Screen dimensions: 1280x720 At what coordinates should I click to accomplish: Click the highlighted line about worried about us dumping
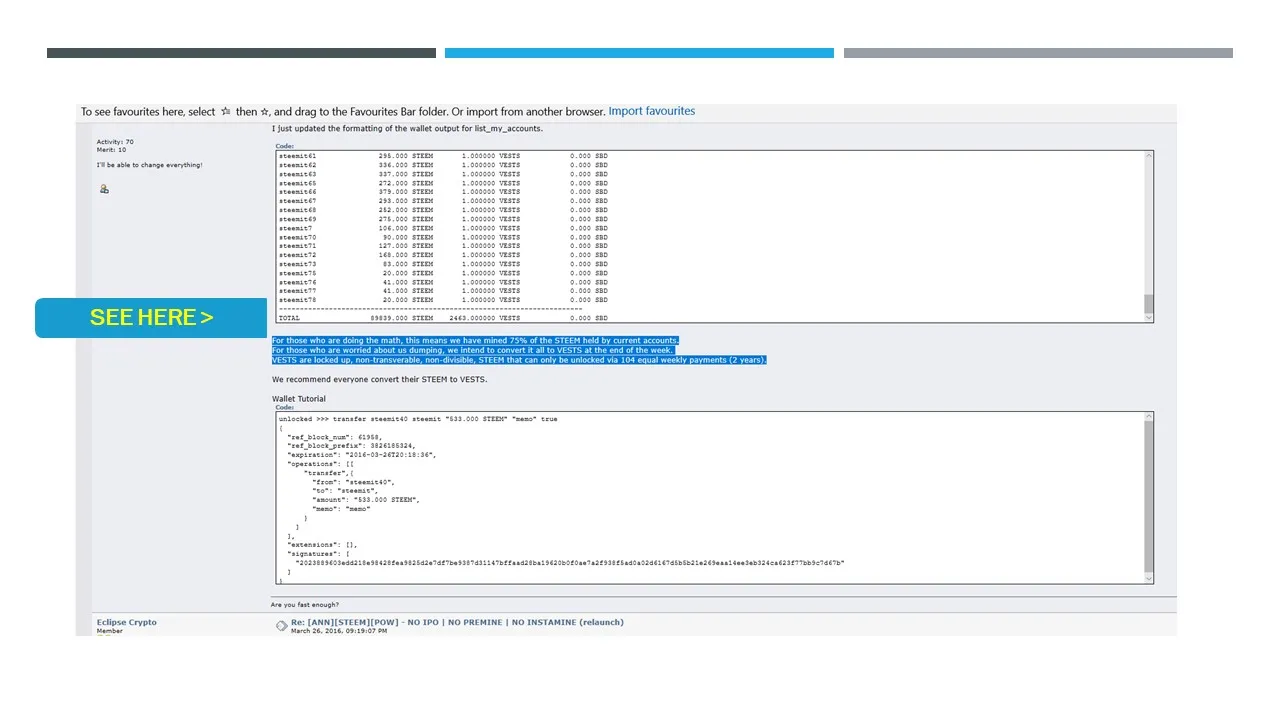pos(473,350)
